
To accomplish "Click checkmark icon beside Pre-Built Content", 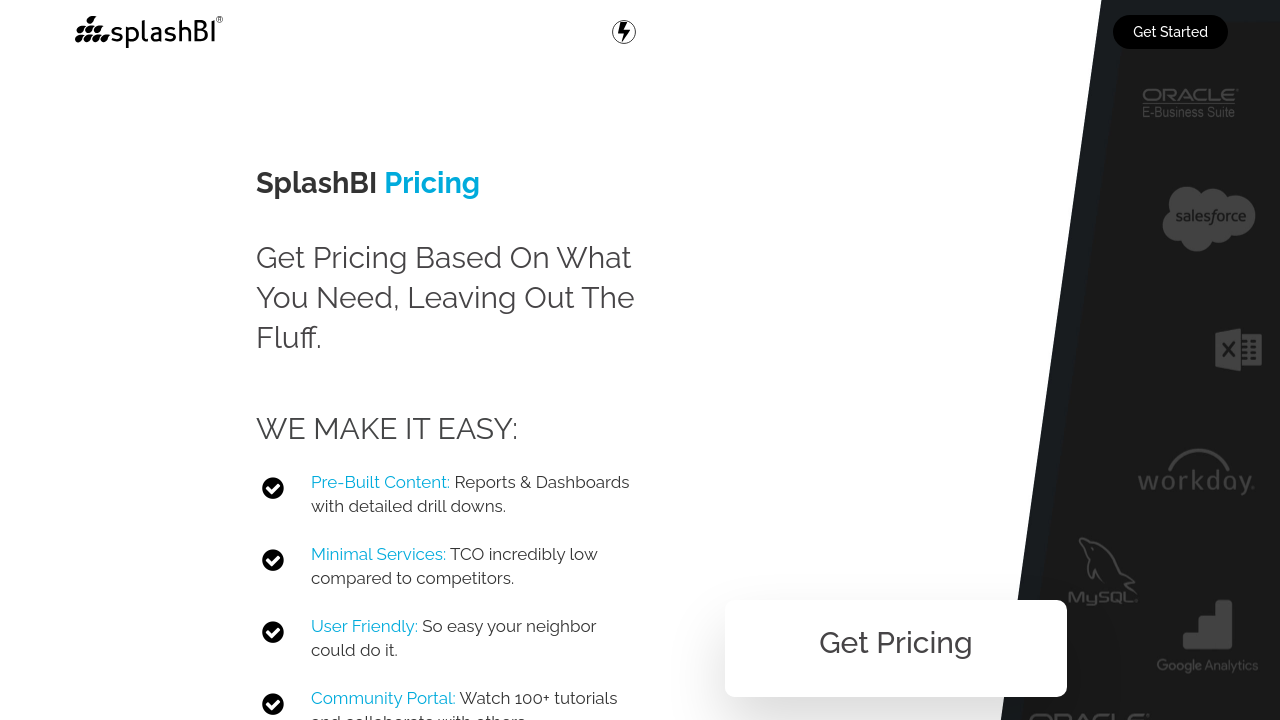I will tap(273, 488).
